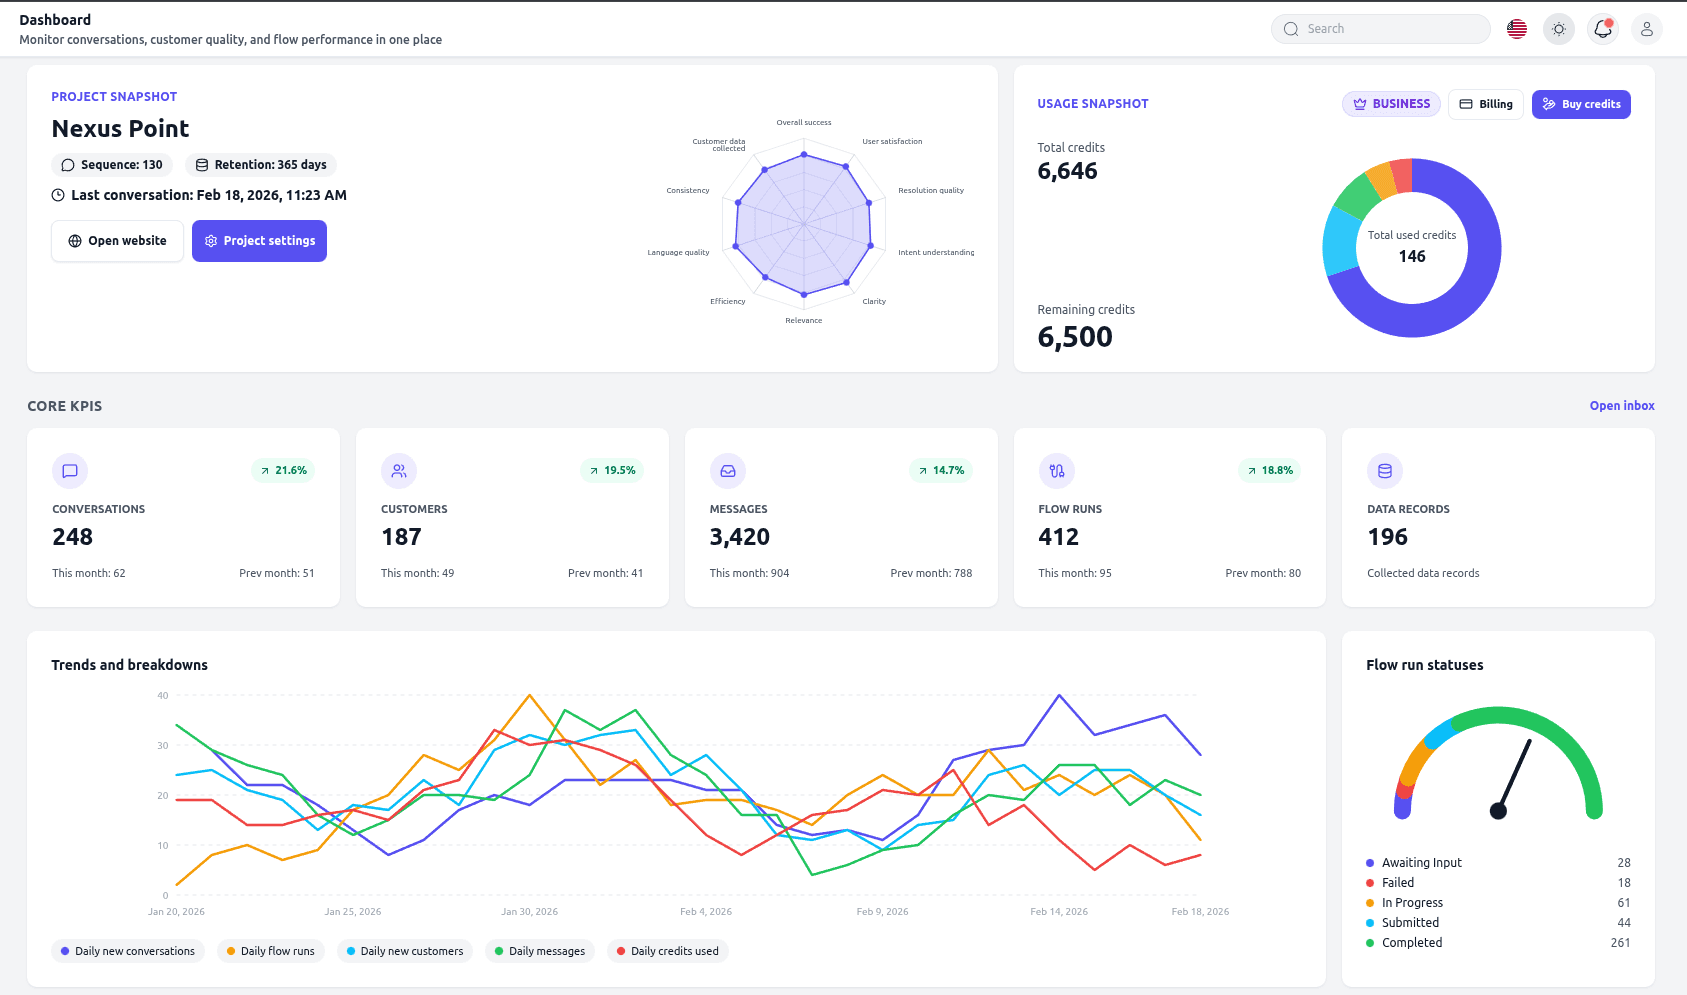1687x995 pixels.
Task: Click the sun icon to switch theme
Action: pyautogui.click(x=1558, y=29)
